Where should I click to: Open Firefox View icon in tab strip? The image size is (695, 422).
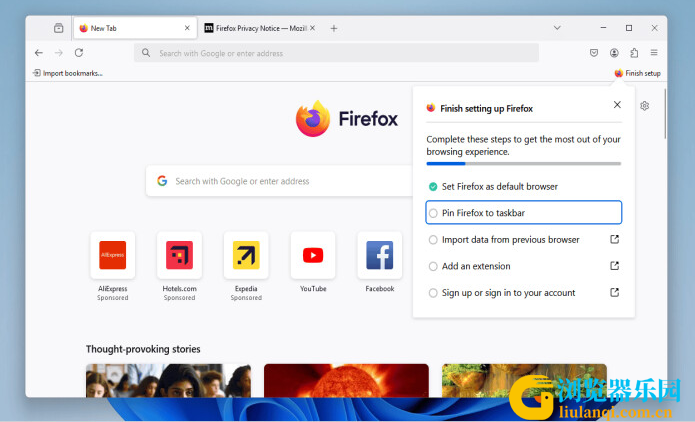tap(59, 28)
